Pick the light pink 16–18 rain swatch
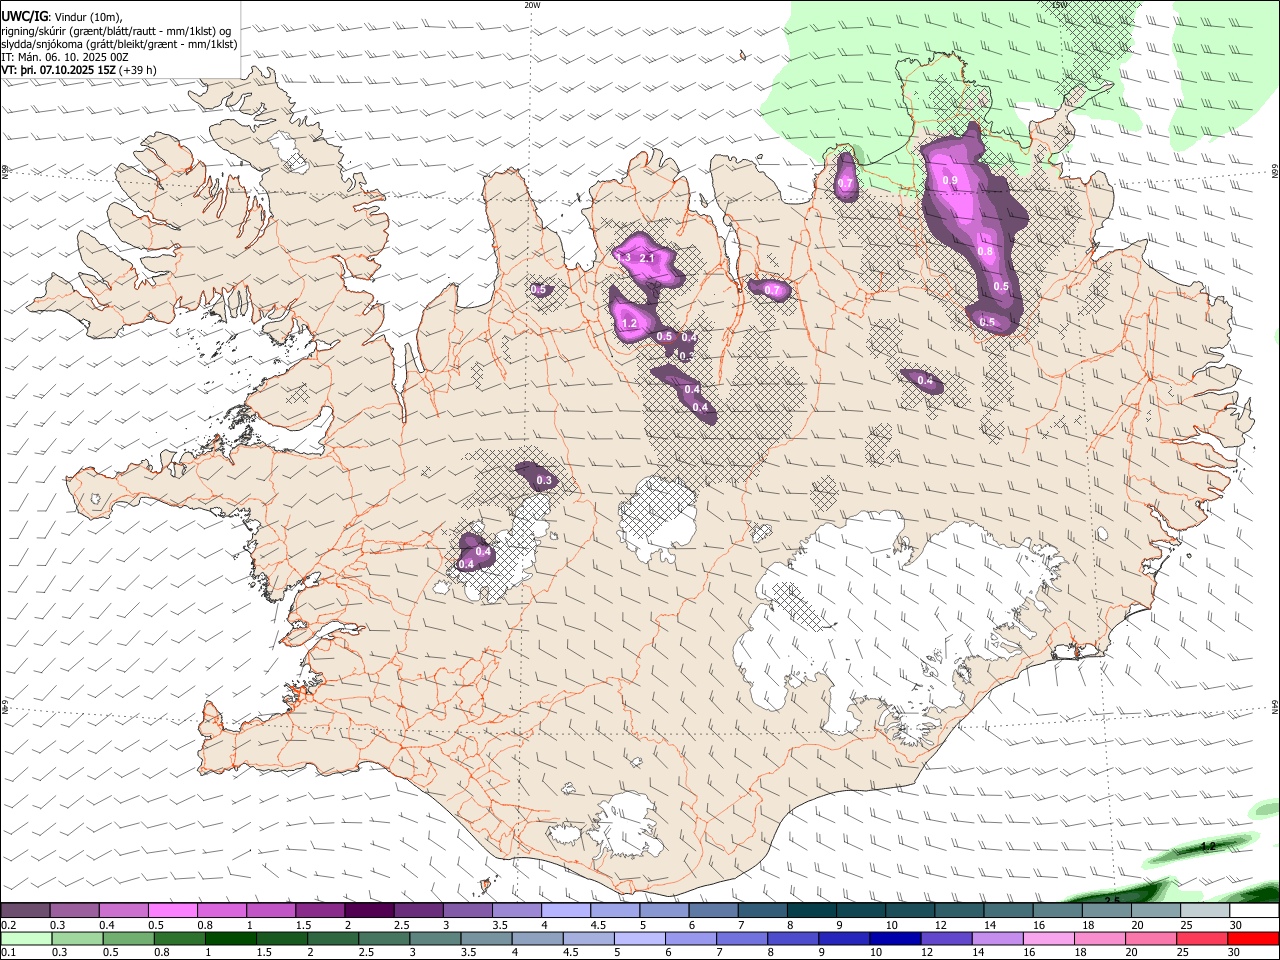 tap(1047, 938)
